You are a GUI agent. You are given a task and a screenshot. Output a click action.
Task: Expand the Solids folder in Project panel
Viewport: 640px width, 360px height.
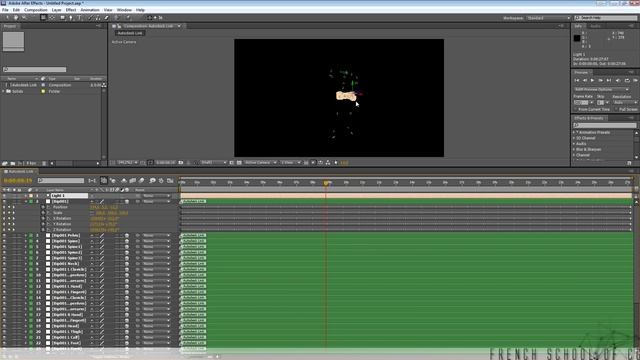coord(4,91)
